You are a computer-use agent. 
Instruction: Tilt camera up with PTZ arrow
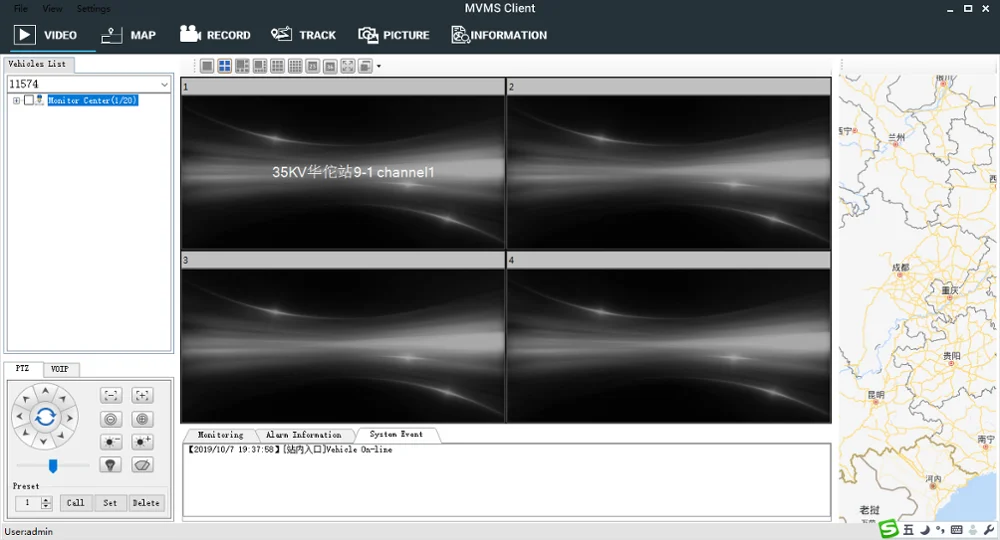[x=45, y=390]
